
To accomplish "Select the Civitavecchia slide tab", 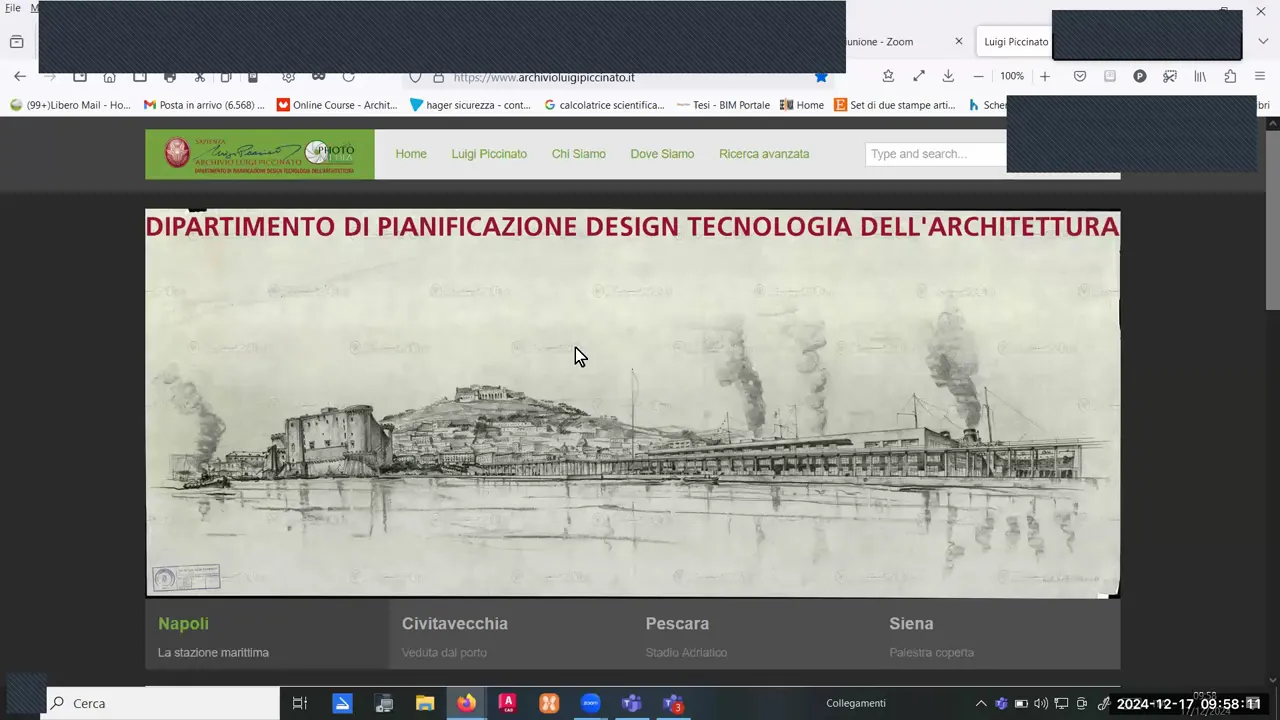I will tap(511, 634).
